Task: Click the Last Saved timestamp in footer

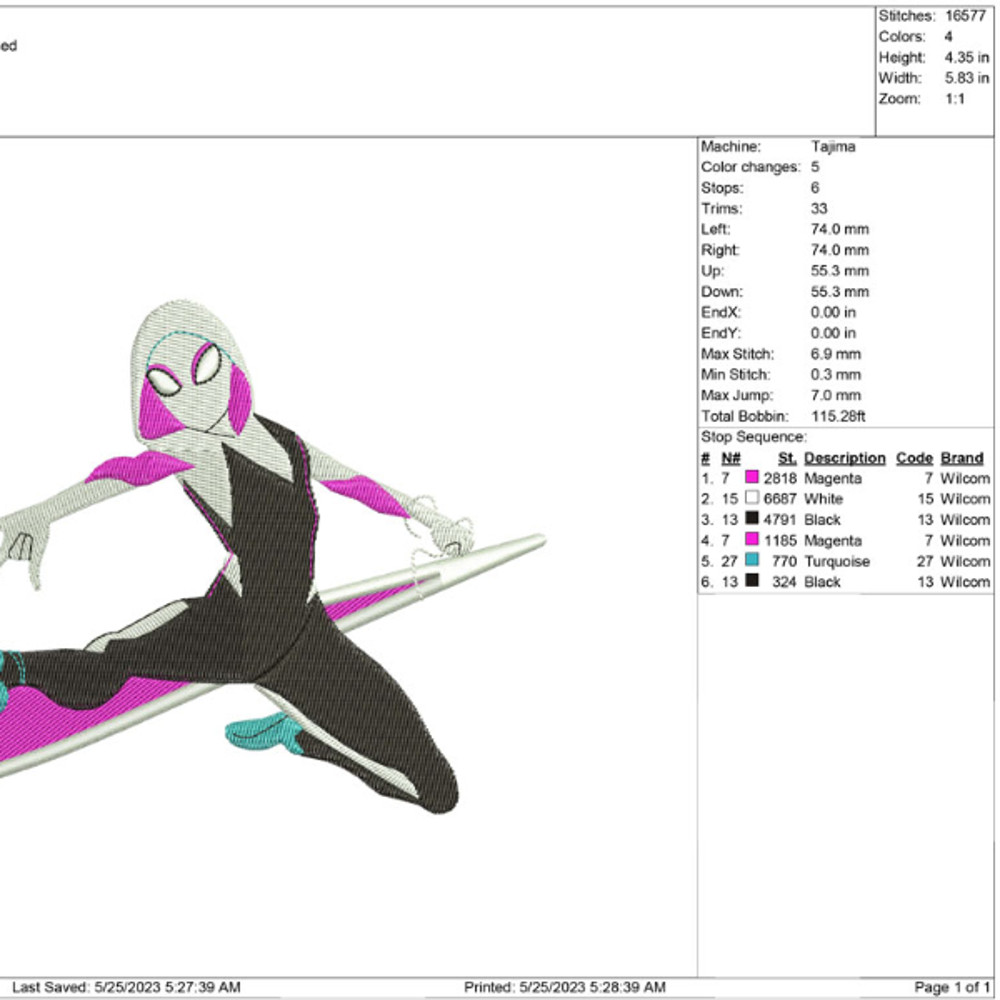Action: 126,987
